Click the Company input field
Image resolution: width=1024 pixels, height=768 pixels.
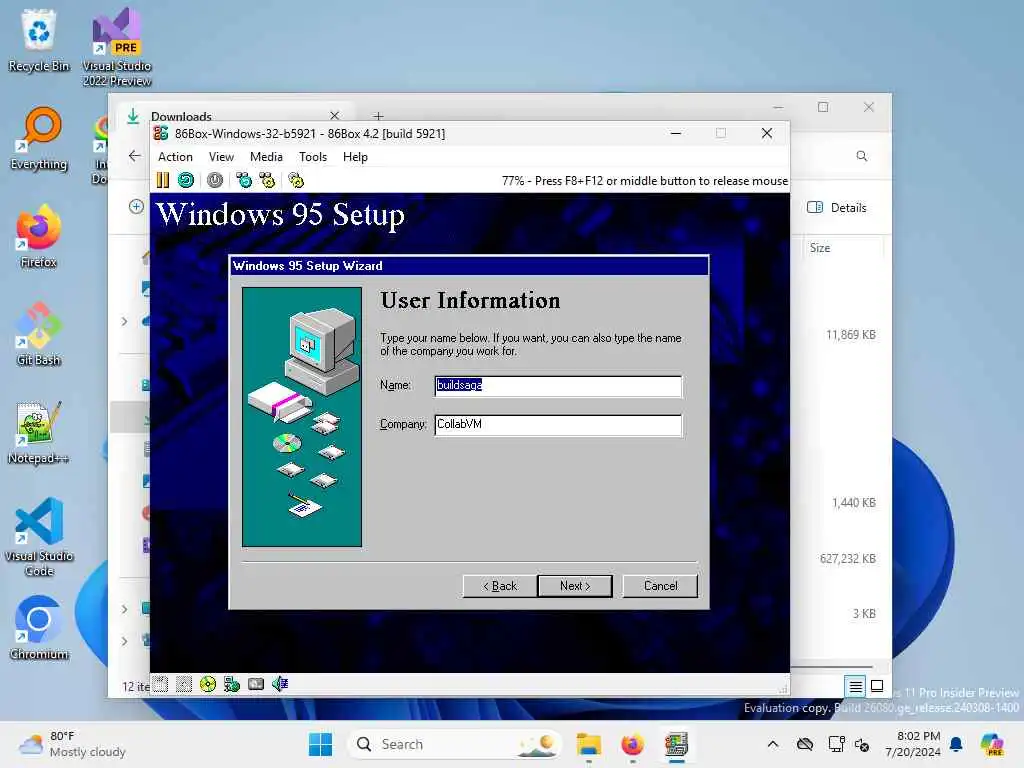558,425
